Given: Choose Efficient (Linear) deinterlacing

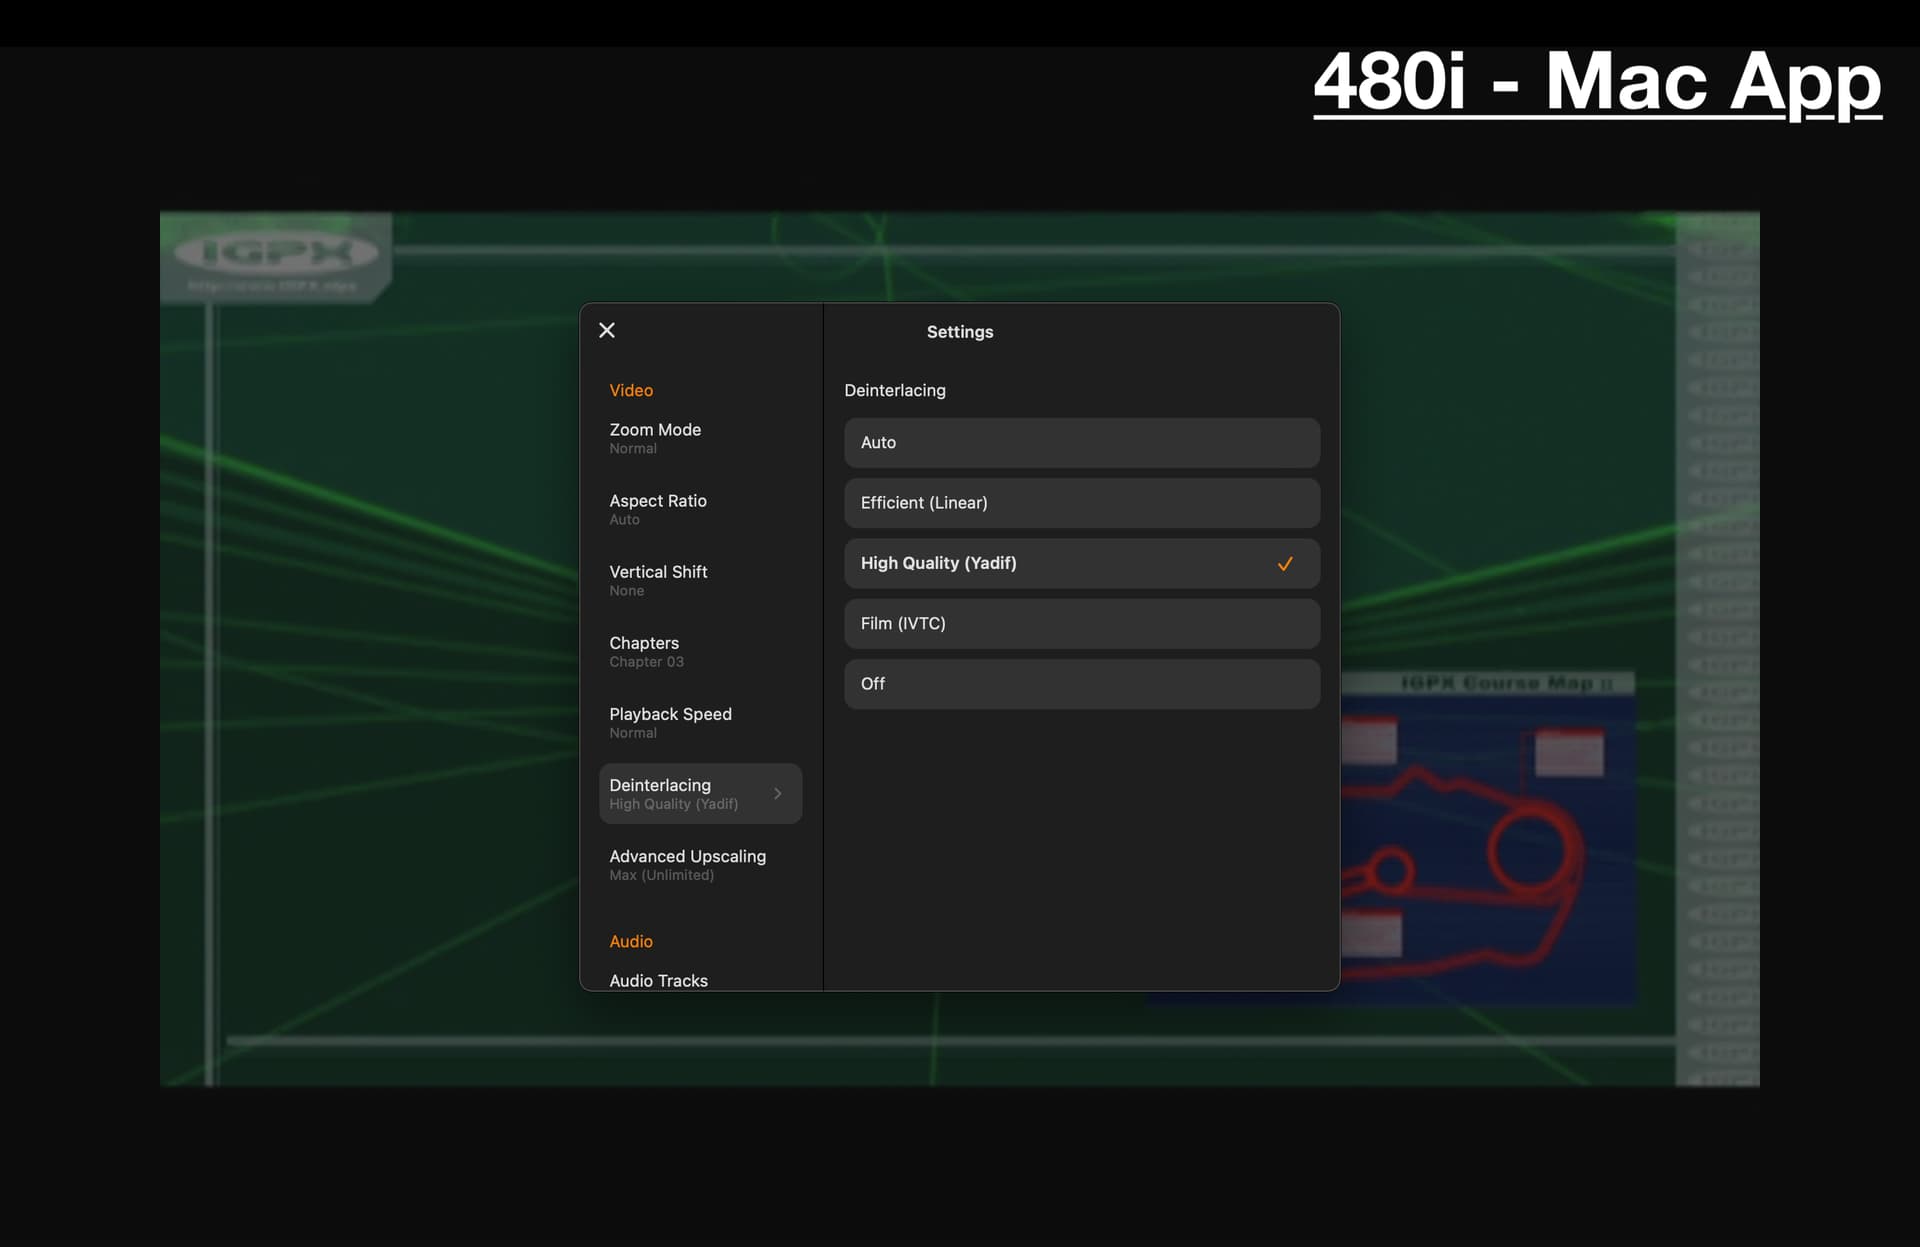Looking at the screenshot, I should [1081, 503].
